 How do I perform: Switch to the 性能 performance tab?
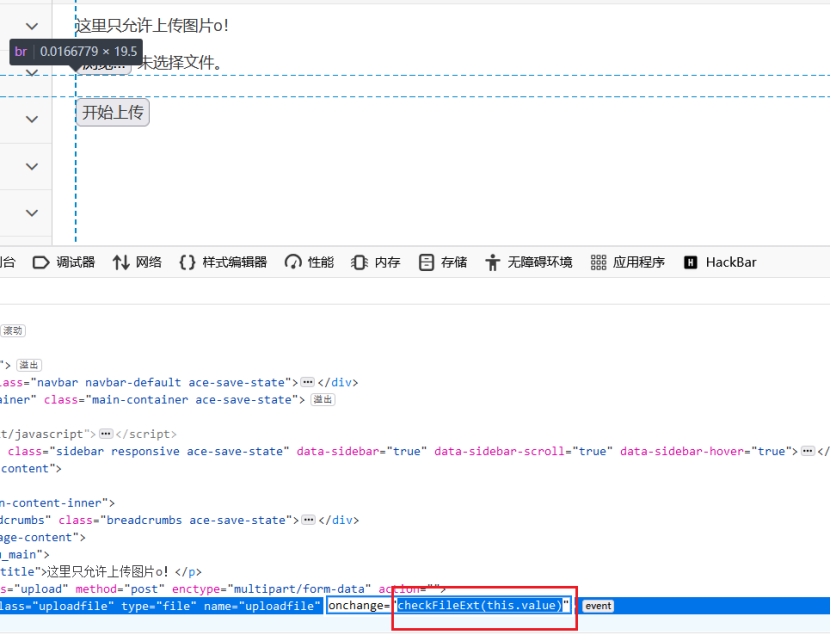point(310,262)
